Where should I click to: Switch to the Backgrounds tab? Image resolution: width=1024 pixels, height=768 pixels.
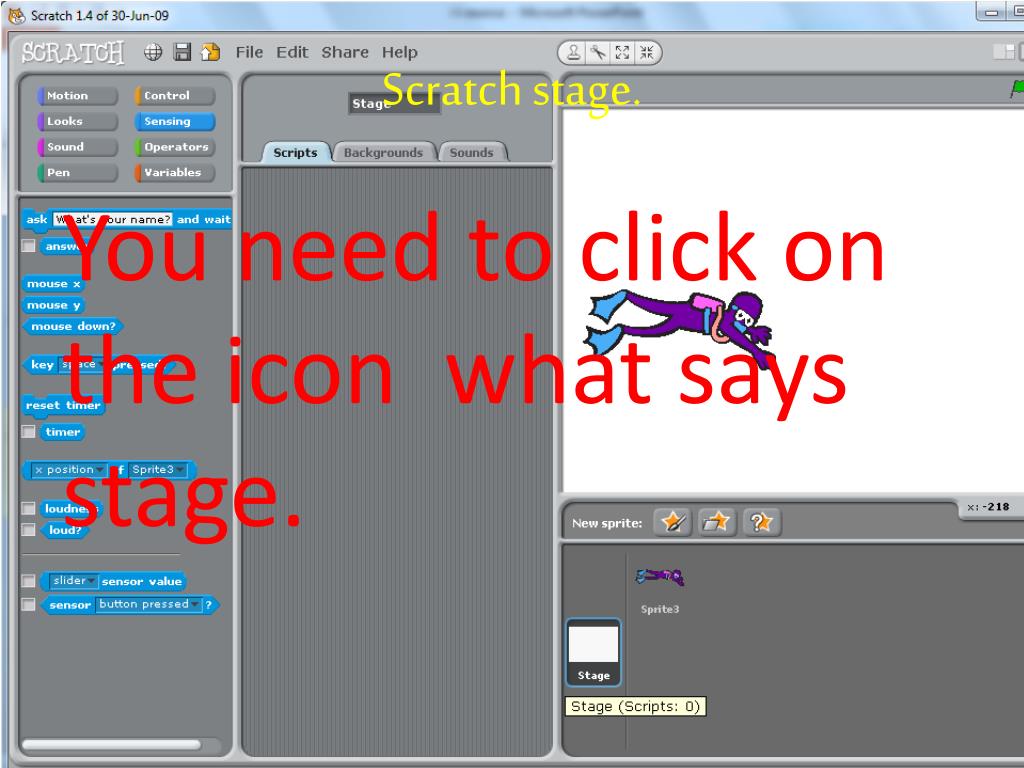(x=383, y=152)
